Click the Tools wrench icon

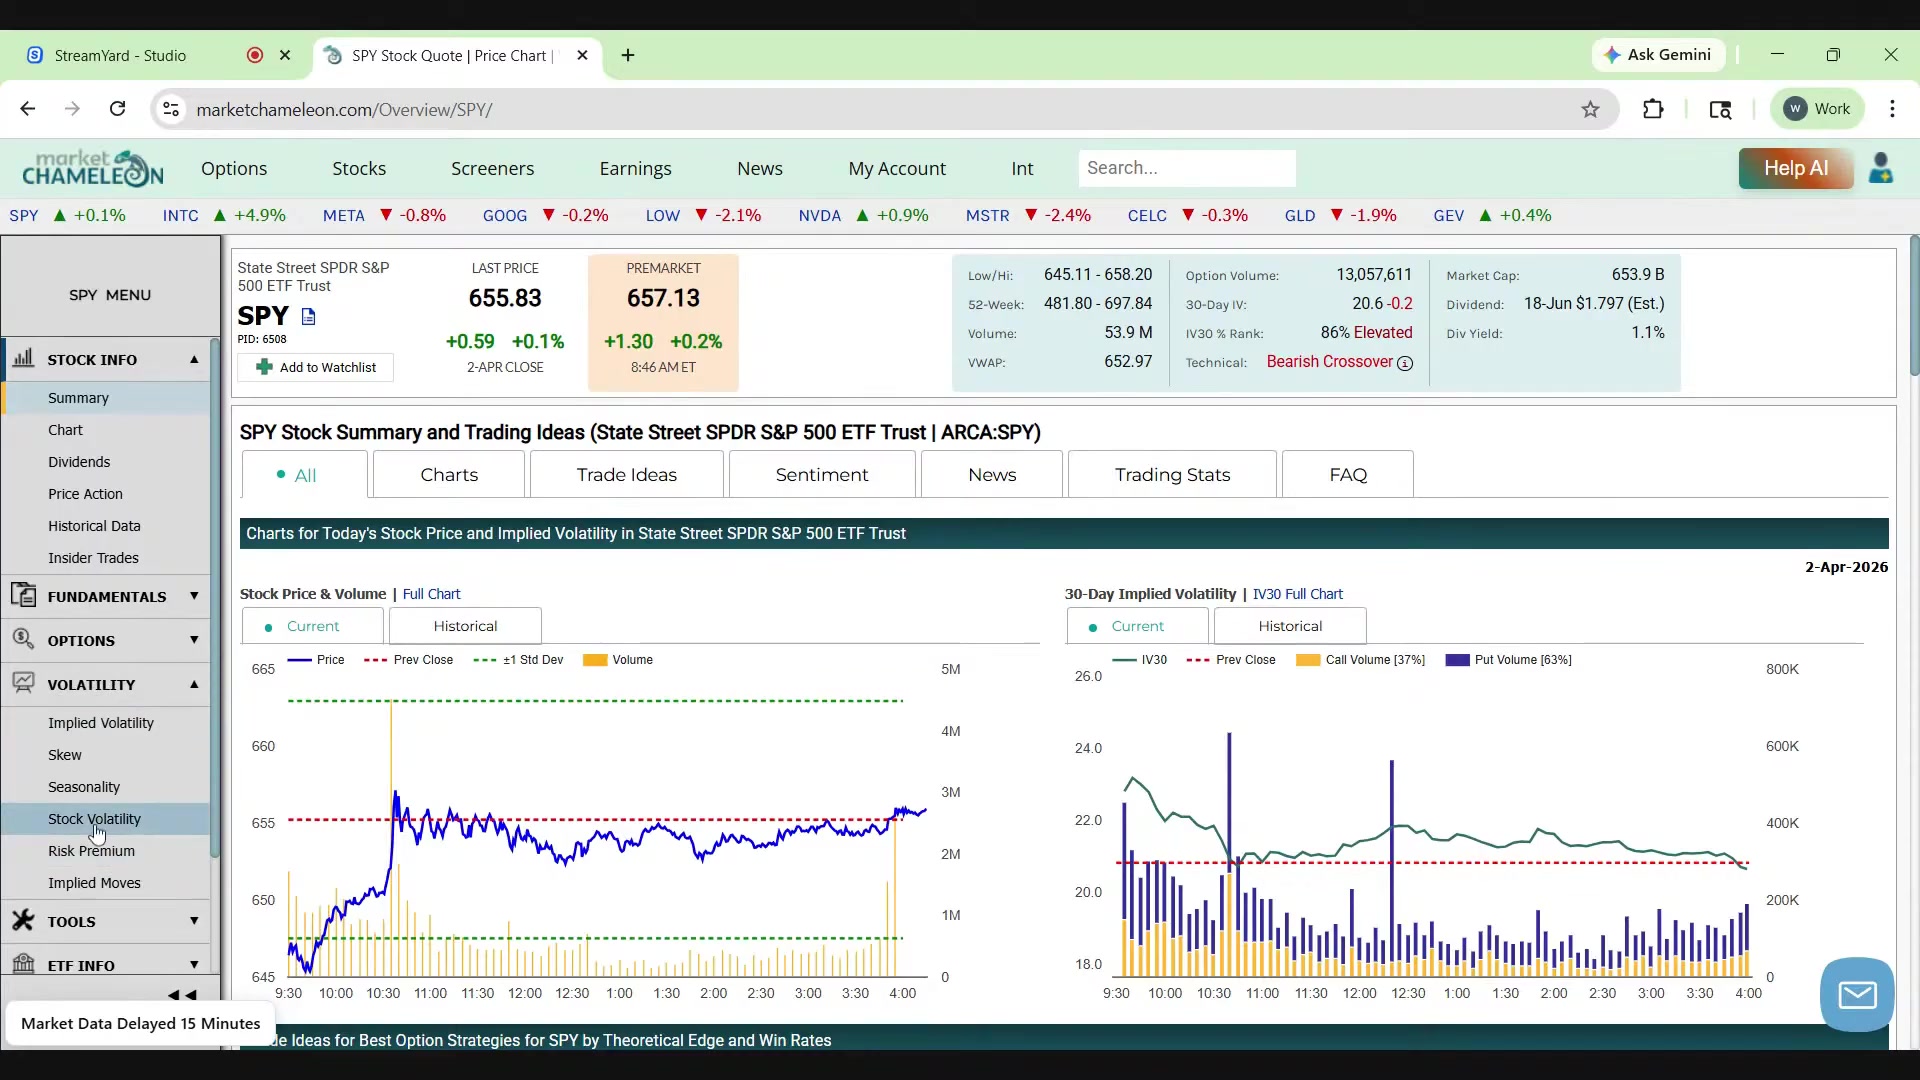click(23, 920)
